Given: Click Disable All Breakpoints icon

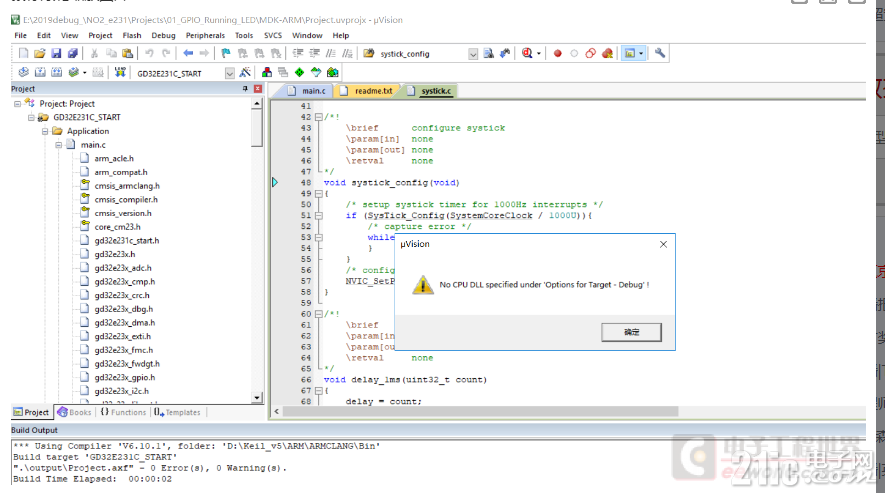Looking at the screenshot, I should (590, 54).
